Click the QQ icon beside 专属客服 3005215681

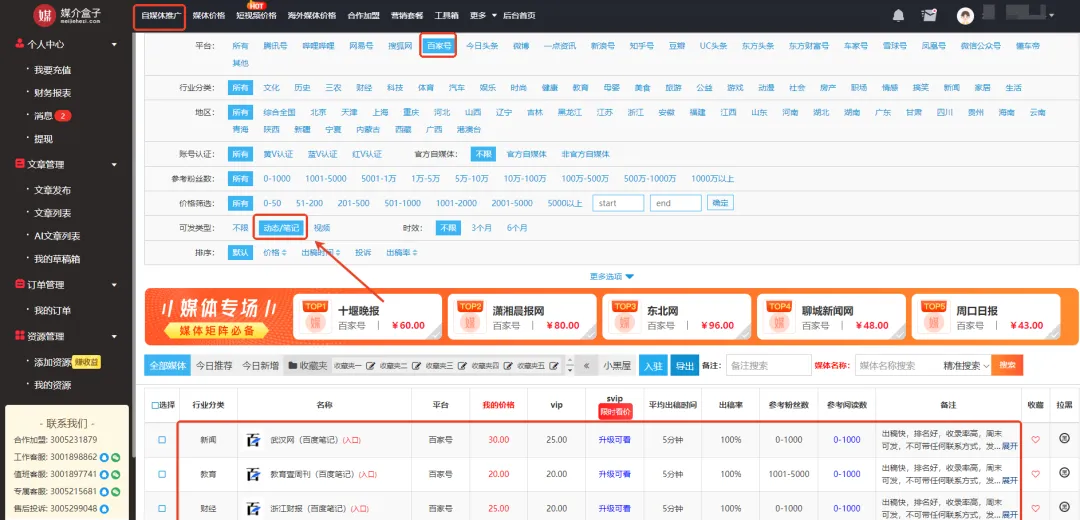click(x=104, y=492)
